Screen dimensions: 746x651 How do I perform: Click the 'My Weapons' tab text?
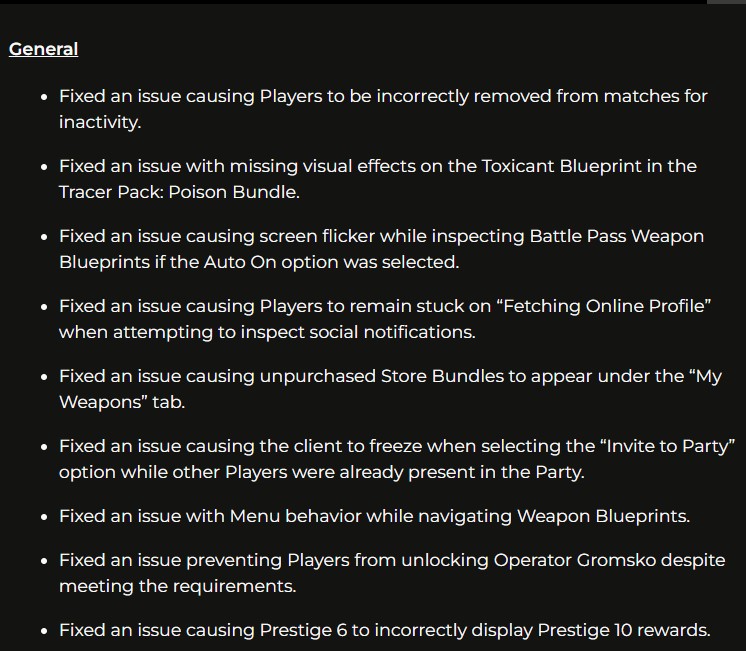coord(122,401)
